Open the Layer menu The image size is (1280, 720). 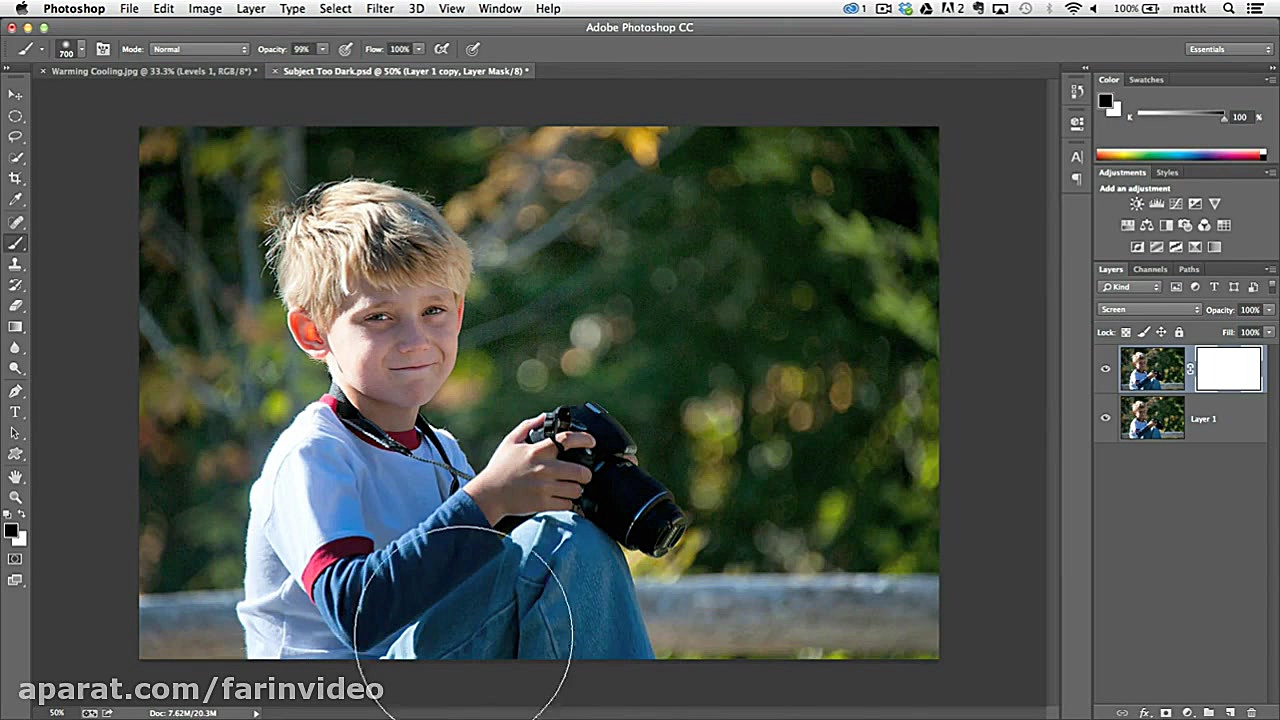251,8
